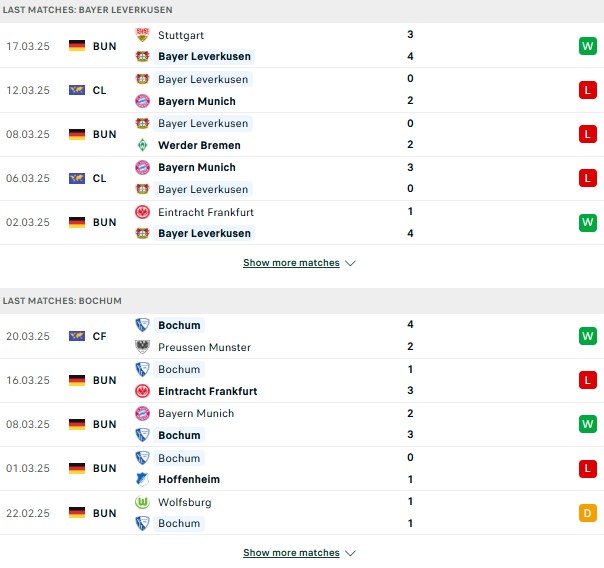Click the CL competition flag on 06.03.25
This screenshot has width=604, height=568.
click(77, 178)
